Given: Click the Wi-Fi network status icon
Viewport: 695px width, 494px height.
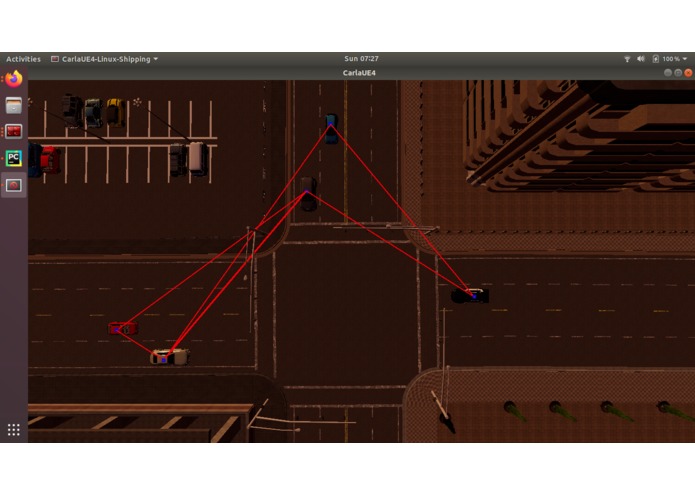Looking at the screenshot, I should [627, 59].
